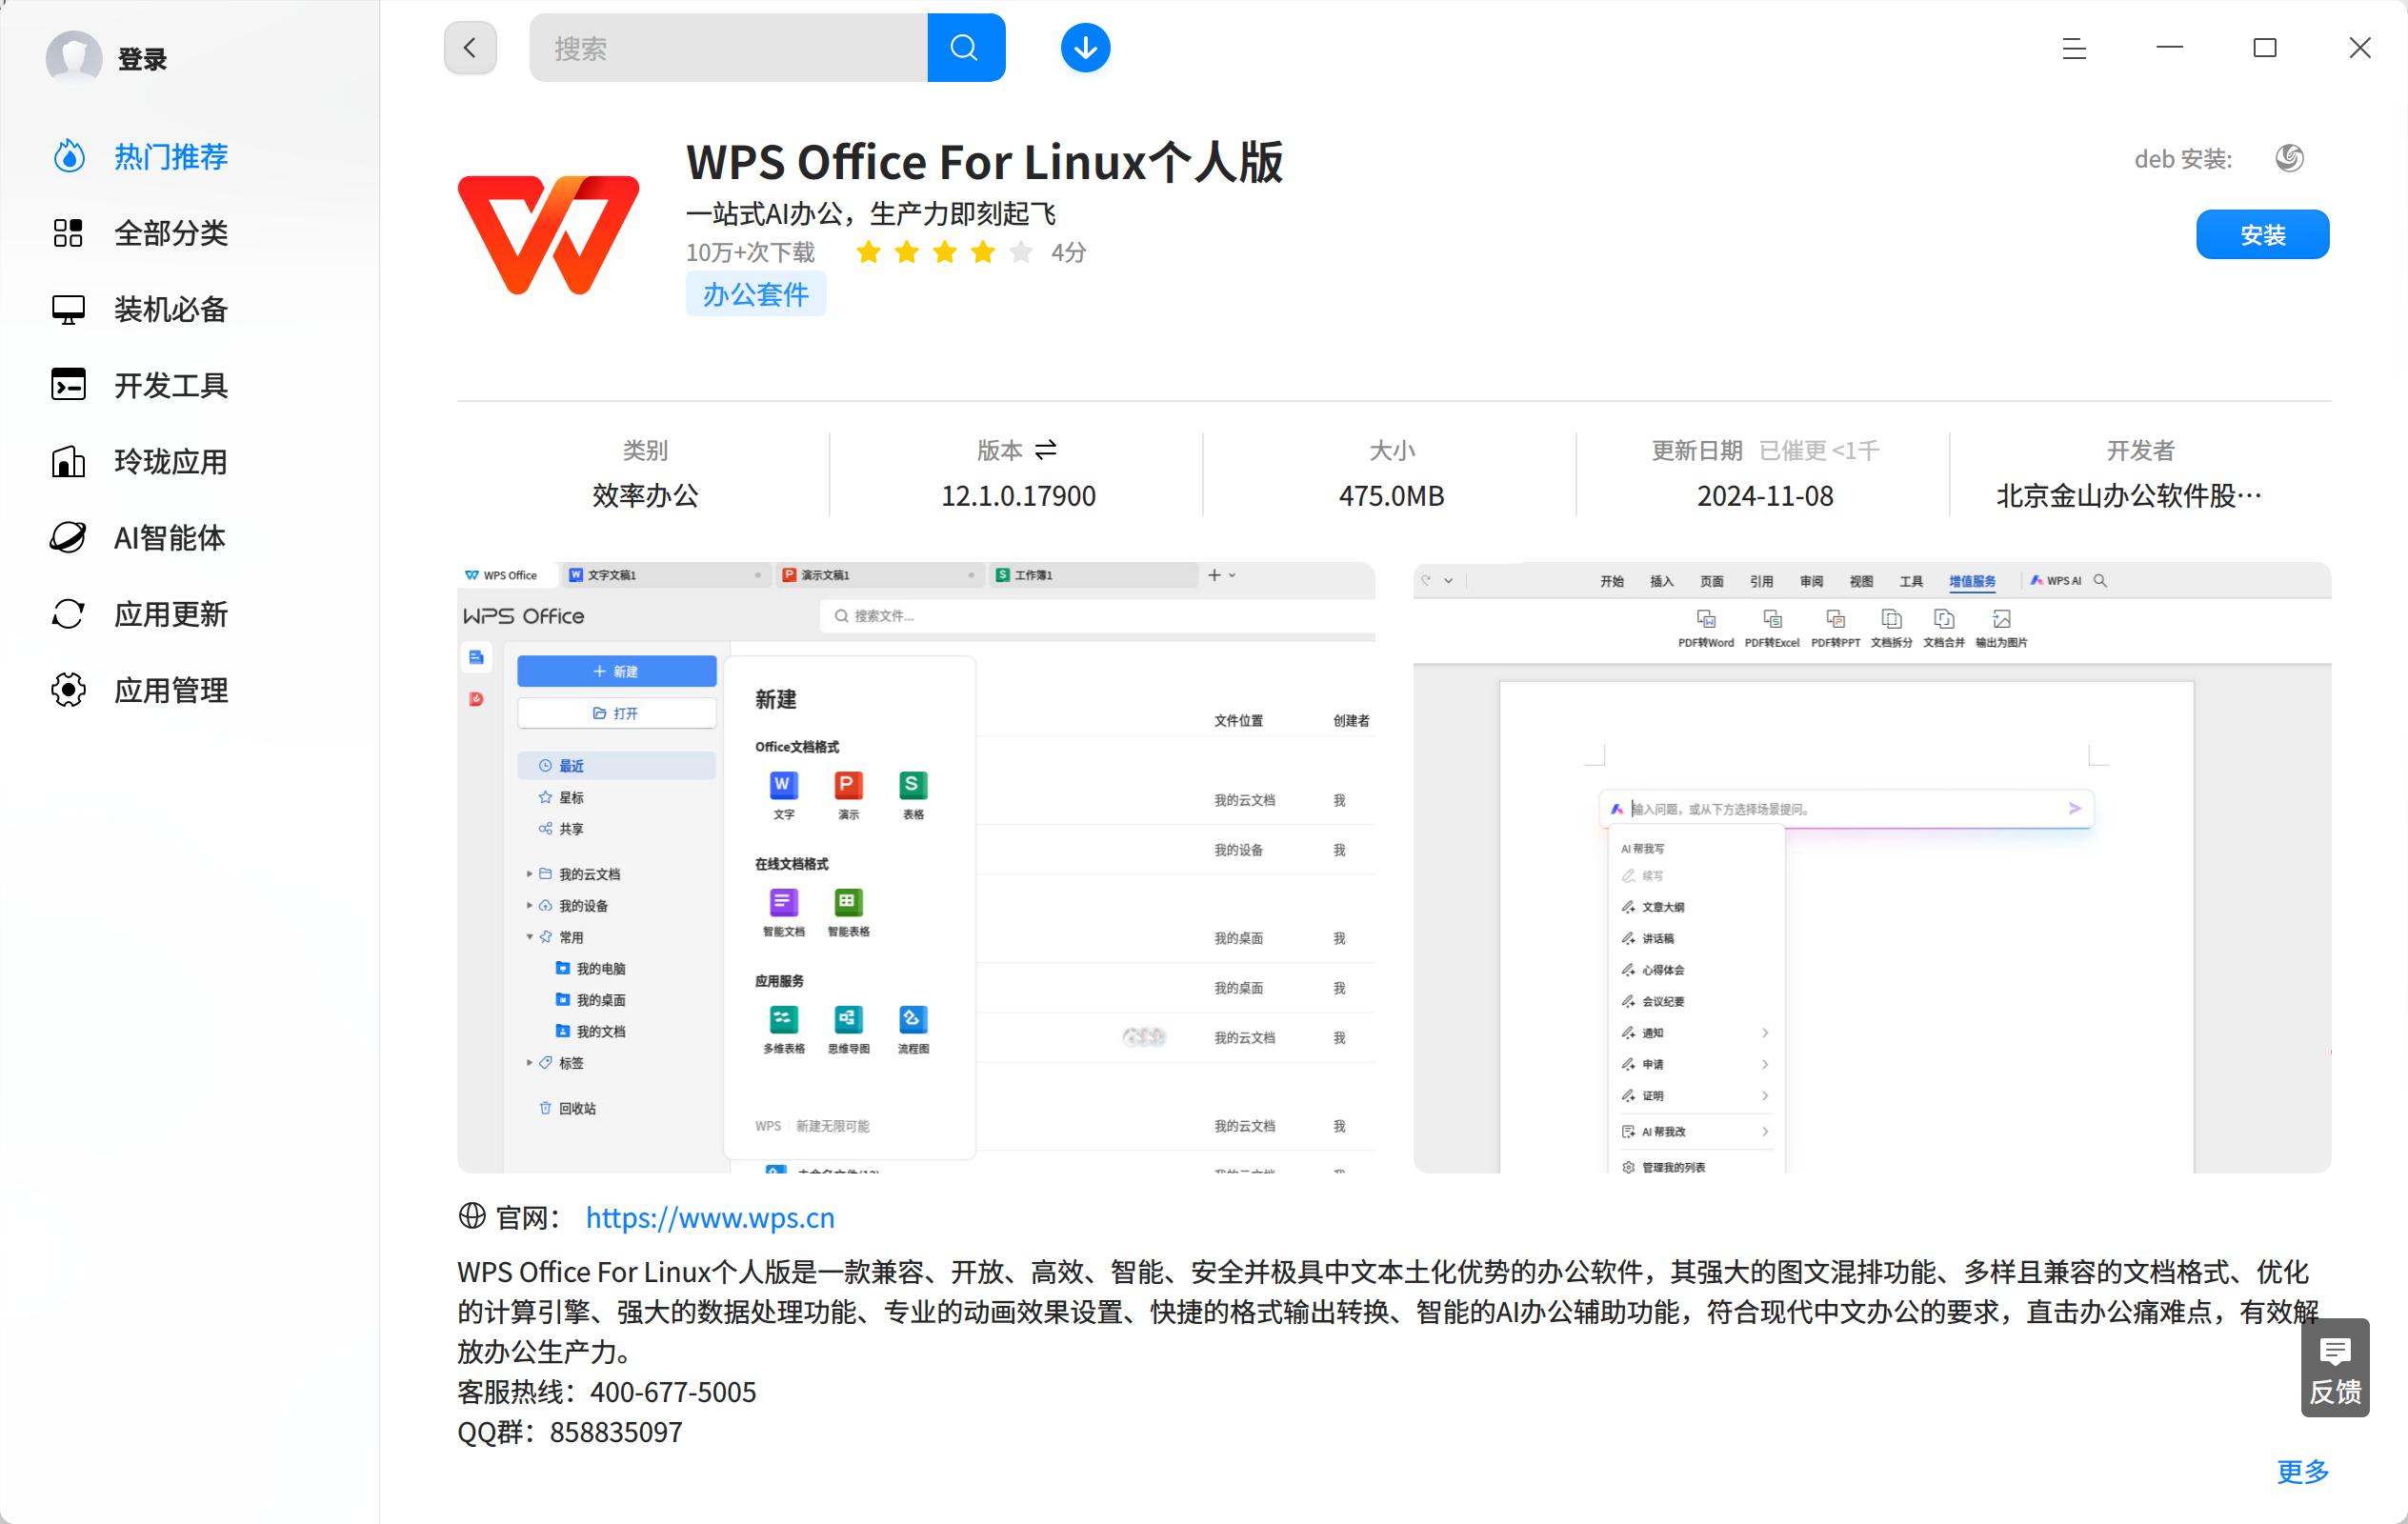The height and width of the screenshot is (1524, 2408).
Task: Click the 10万+次下载 download count
Action: [x=750, y=252]
